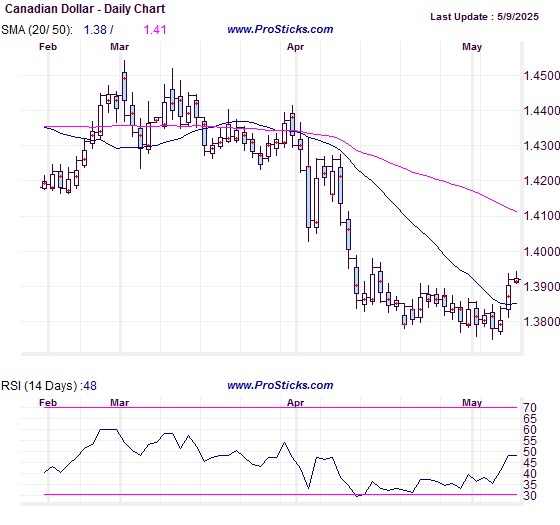Viewport: 560px width, 525px height.
Task: Click the Canadian Dollar - Daily Chart title
Action: click(85, 9)
